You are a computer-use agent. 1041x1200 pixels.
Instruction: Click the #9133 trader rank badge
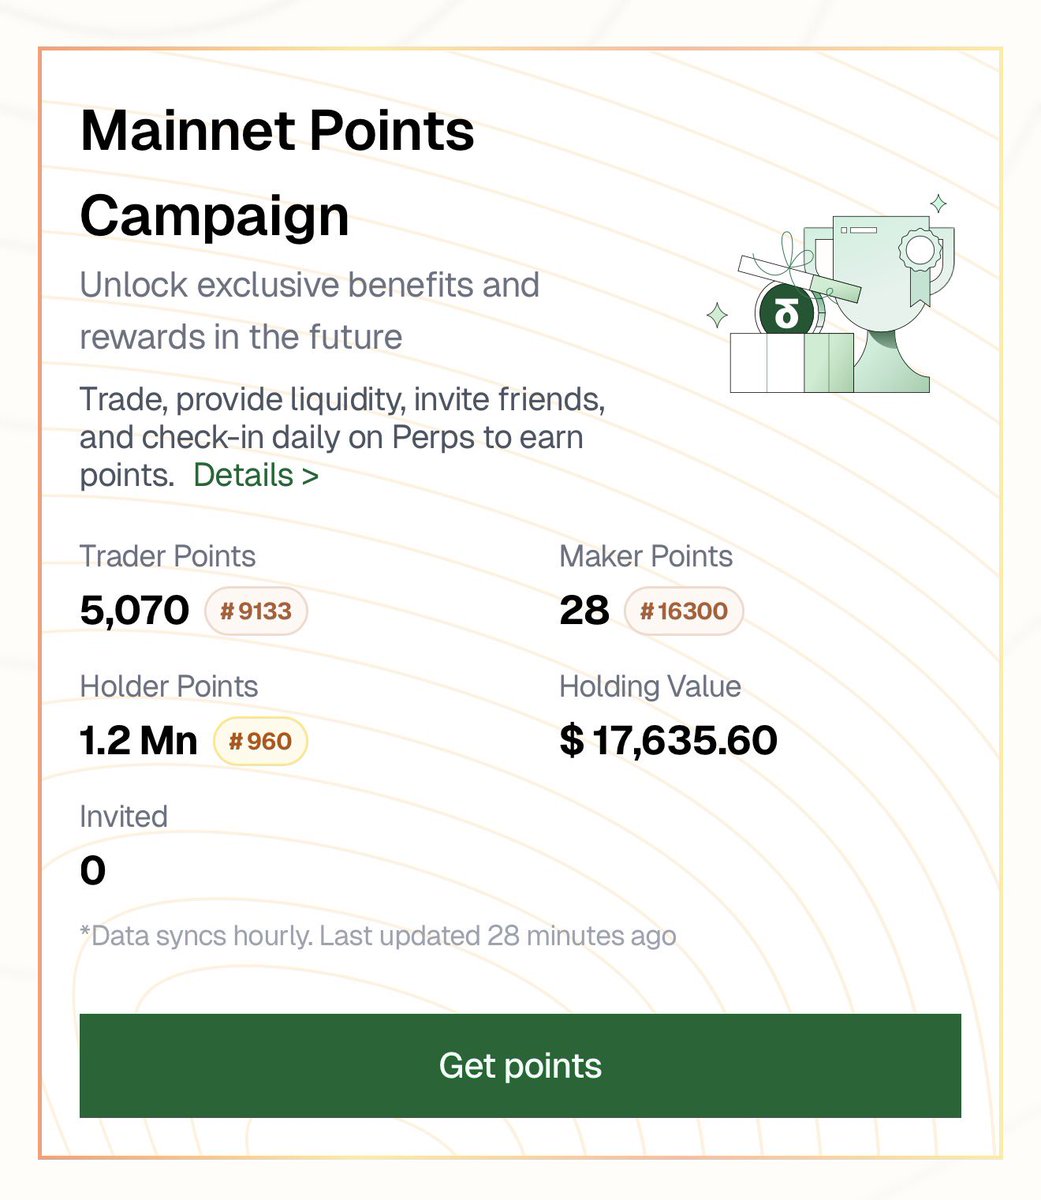(256, 611)
